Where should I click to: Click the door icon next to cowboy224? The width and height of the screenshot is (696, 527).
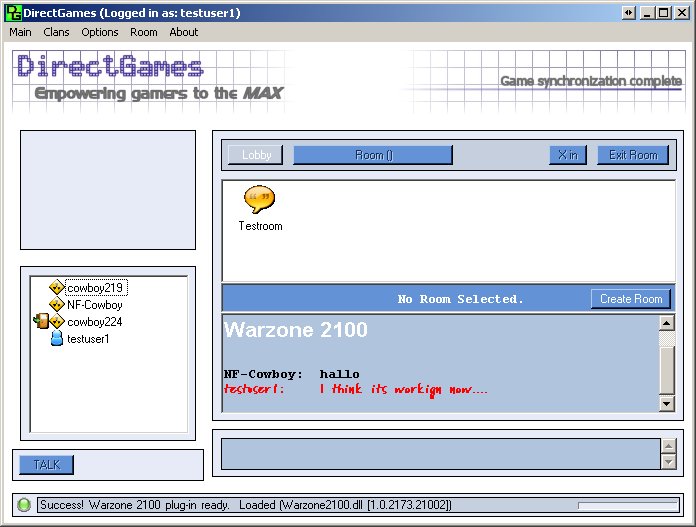pyautogui.click(x=41, y=321)
